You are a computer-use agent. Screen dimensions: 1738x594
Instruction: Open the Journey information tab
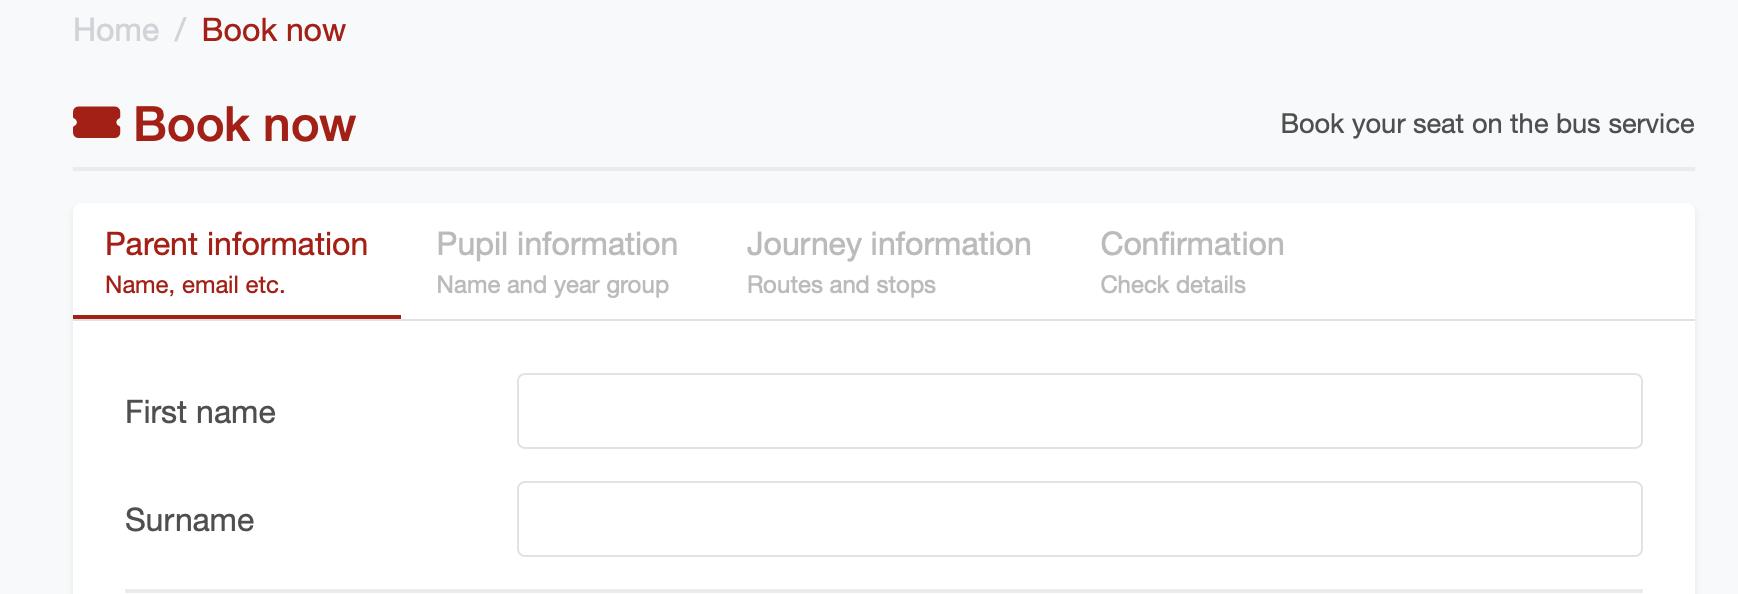pyautogui.click(x=888, y=245)
